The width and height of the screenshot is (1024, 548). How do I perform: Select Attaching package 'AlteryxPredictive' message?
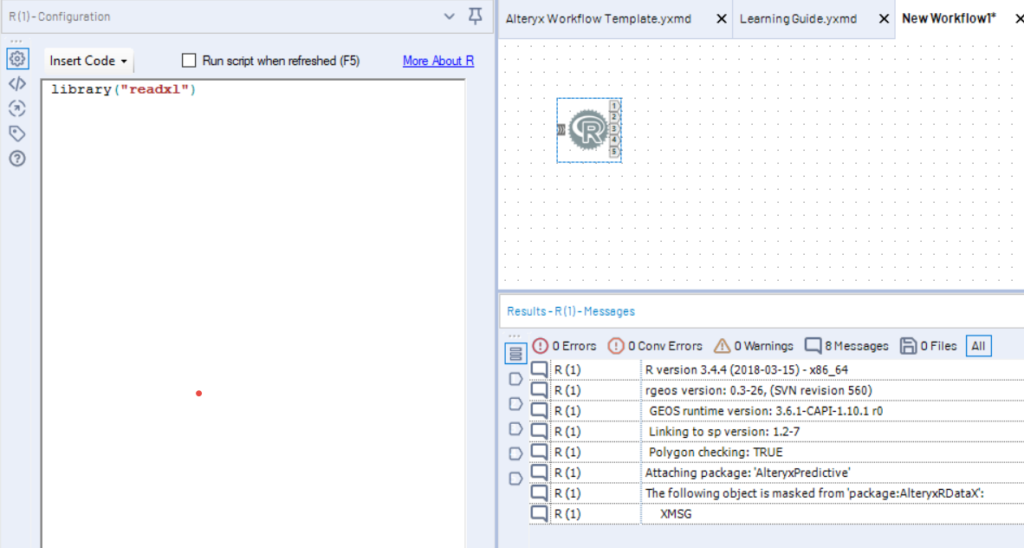tap(776, 473)
